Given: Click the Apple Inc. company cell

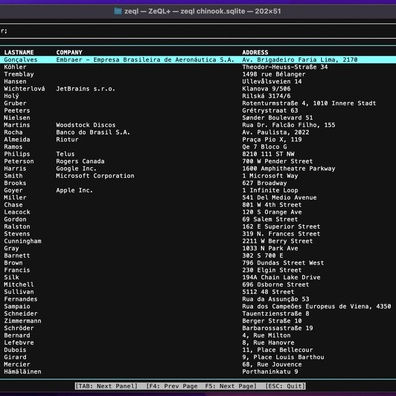Looking at the screenshot, I should point(74,191).
